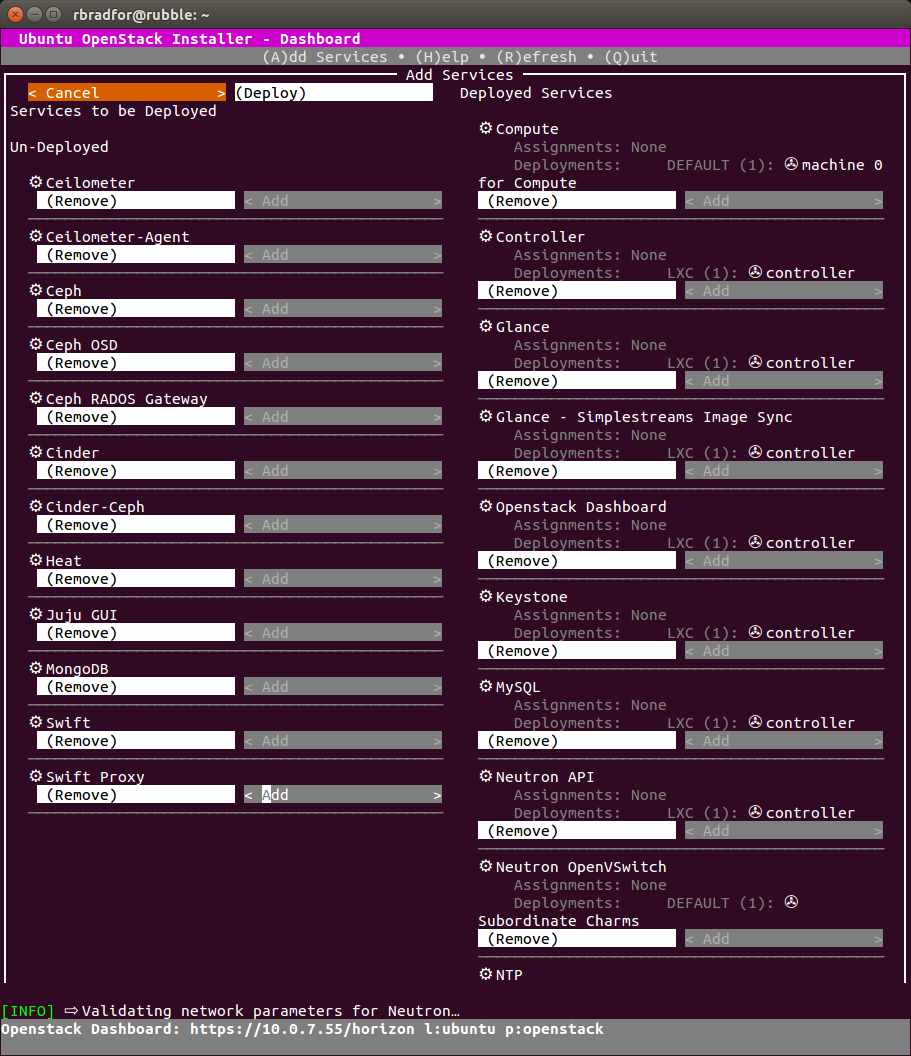Remove the Compute deployed service
Image resolution: width=911 pixels, height=1056 pixels.
coord(577,201)
